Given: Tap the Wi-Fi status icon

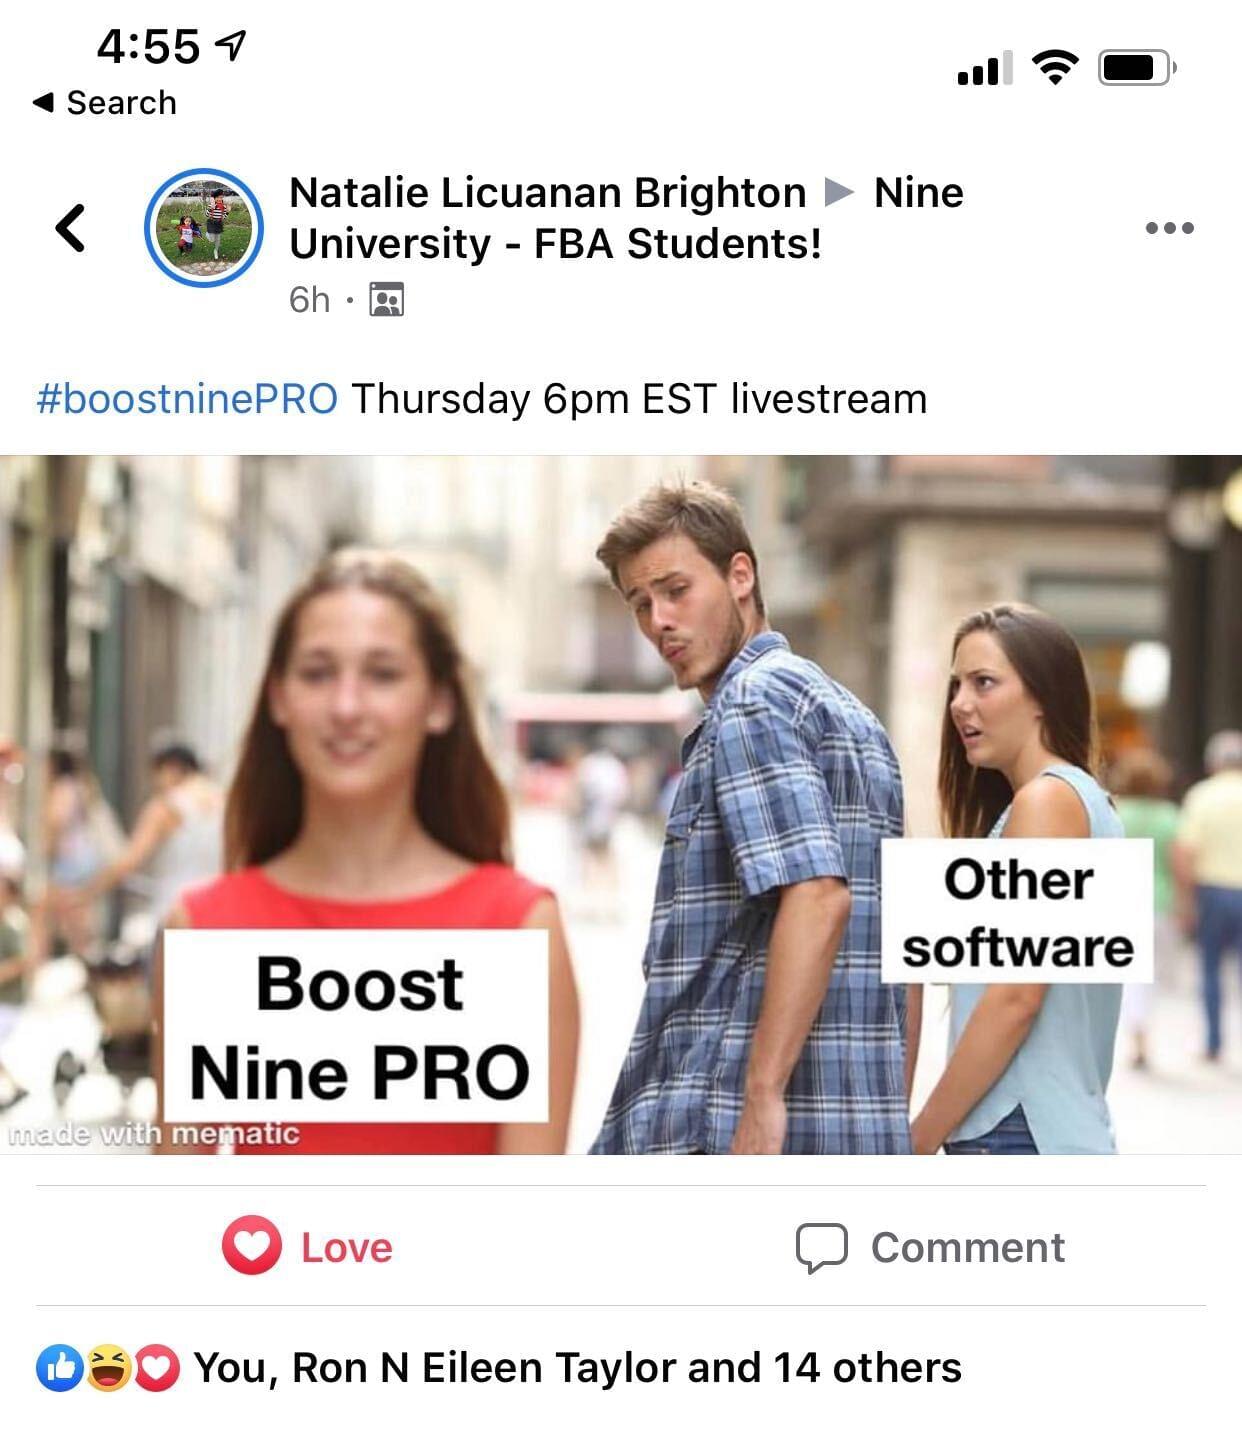Looking at the screenshot, I should pos(1055,68).
